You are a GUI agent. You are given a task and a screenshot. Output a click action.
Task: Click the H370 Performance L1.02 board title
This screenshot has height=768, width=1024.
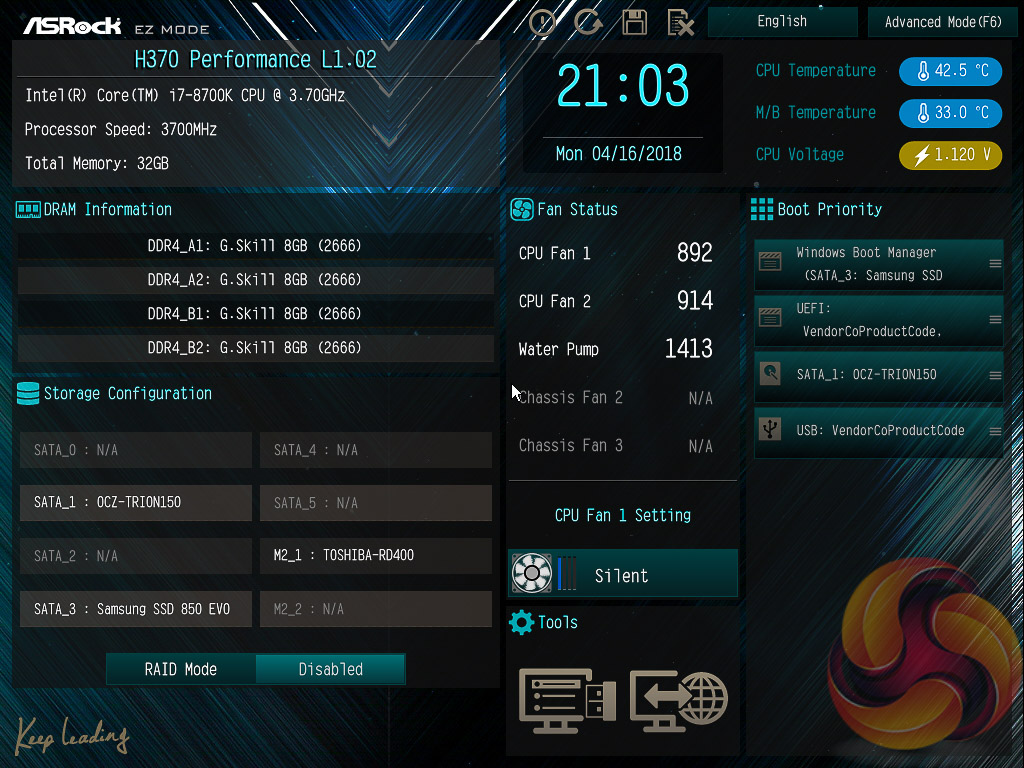click(x=255, y=59)
